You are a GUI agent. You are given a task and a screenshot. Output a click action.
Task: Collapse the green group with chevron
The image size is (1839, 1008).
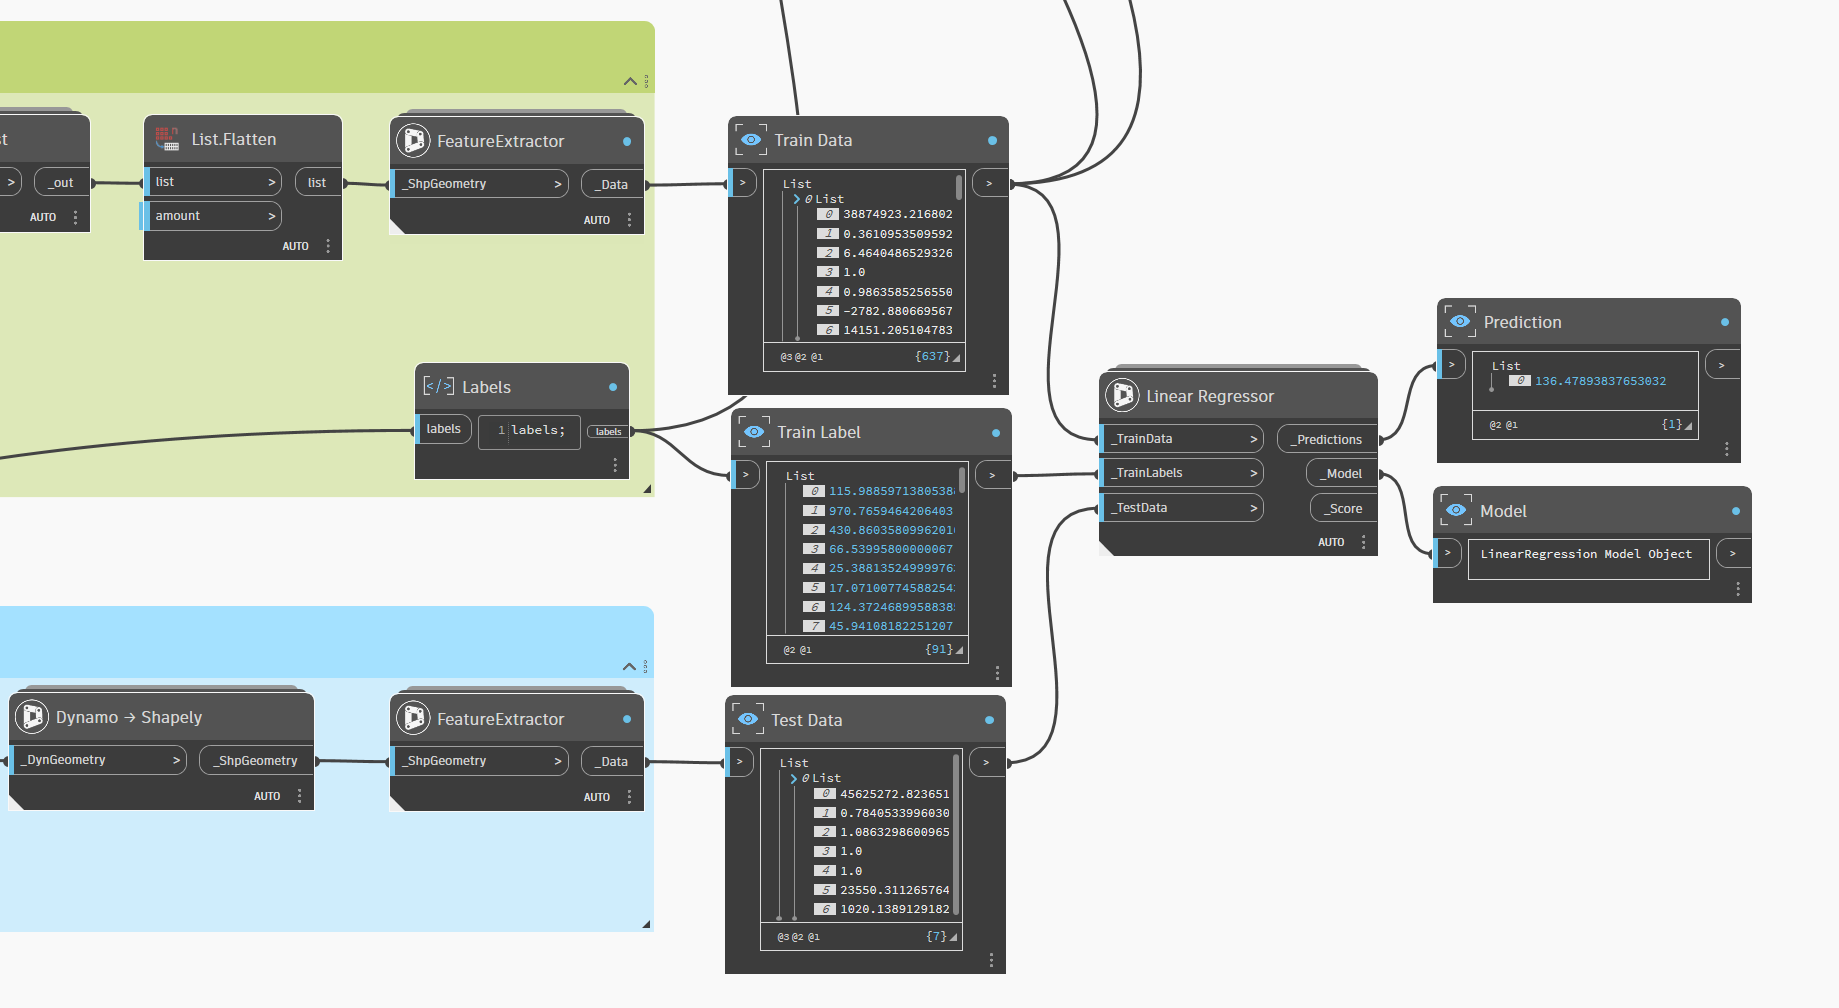630,81
